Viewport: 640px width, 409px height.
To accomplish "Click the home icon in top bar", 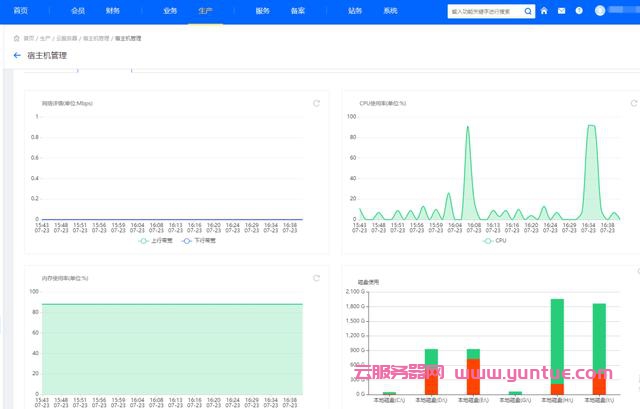I will pyautogui.click(x=544, y=11).
